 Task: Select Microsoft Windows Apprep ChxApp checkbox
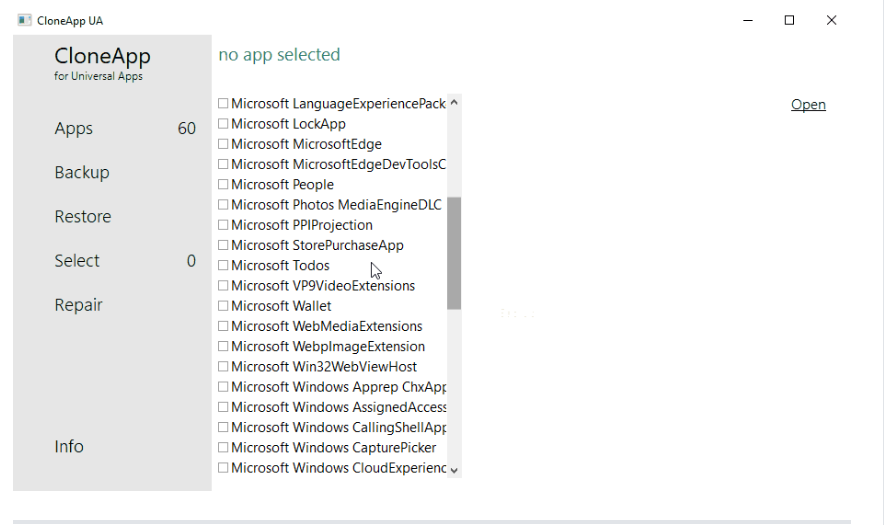[223, 387]
